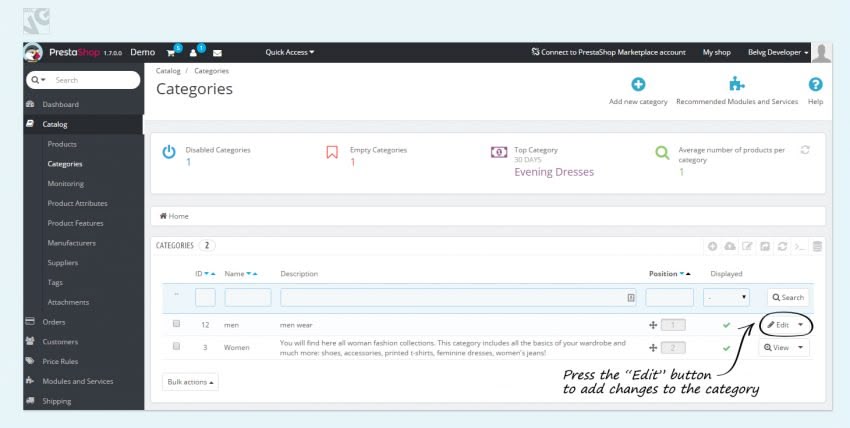Open the Bulk actions dropdown
Image resolution: width=850 pixels, height=428 pixels.
[x=190, y=382]
